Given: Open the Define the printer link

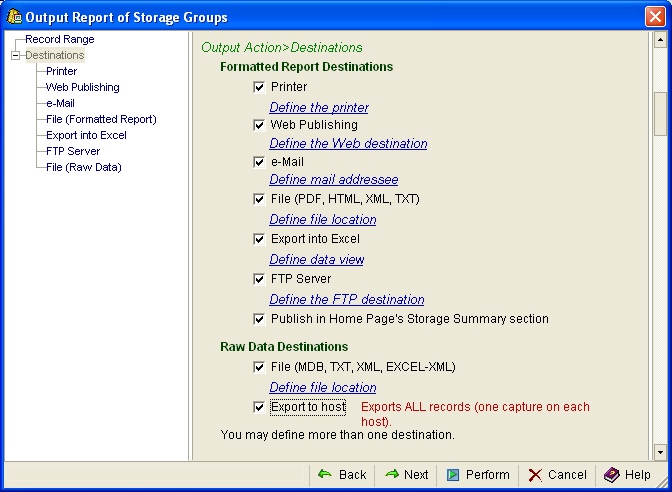Looking at the screenshot, I should (319, 108).
